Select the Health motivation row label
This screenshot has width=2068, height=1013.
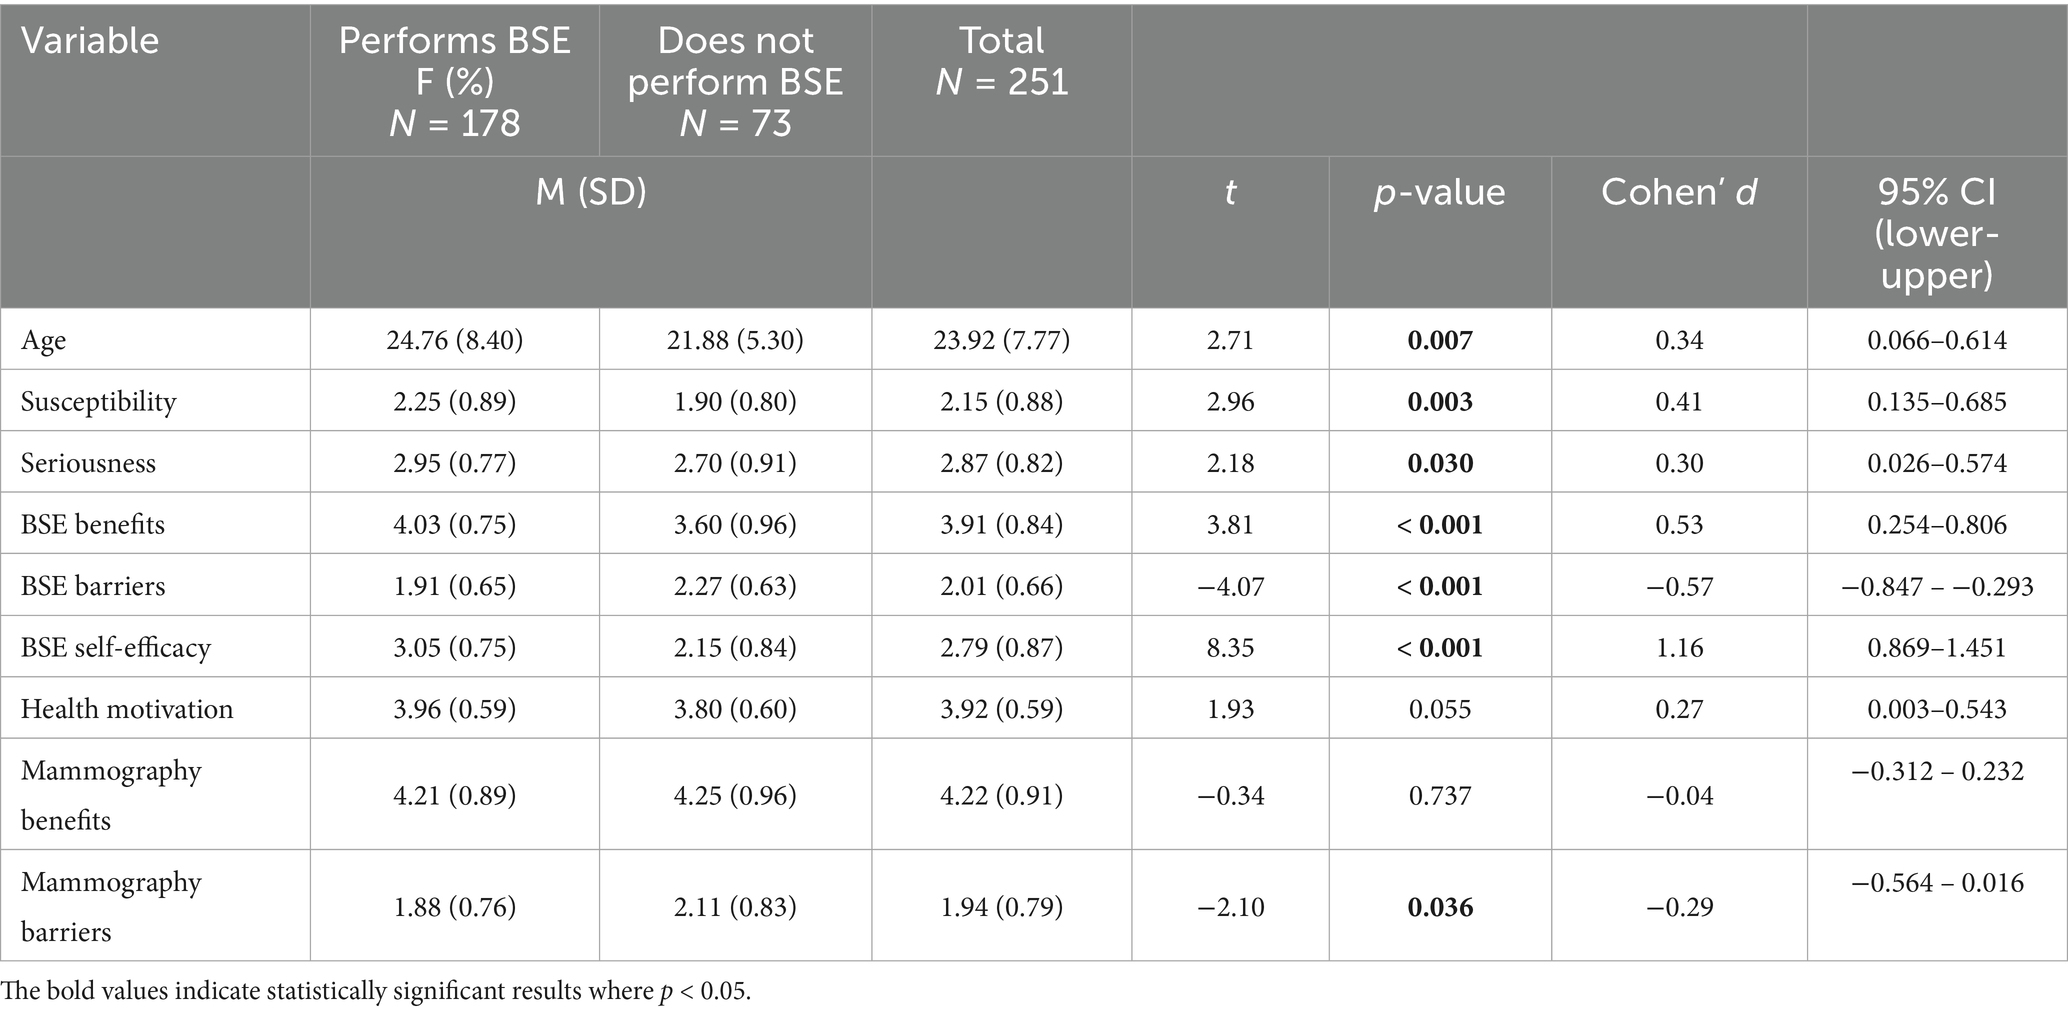pyautogui.click(x=127, y=709)
